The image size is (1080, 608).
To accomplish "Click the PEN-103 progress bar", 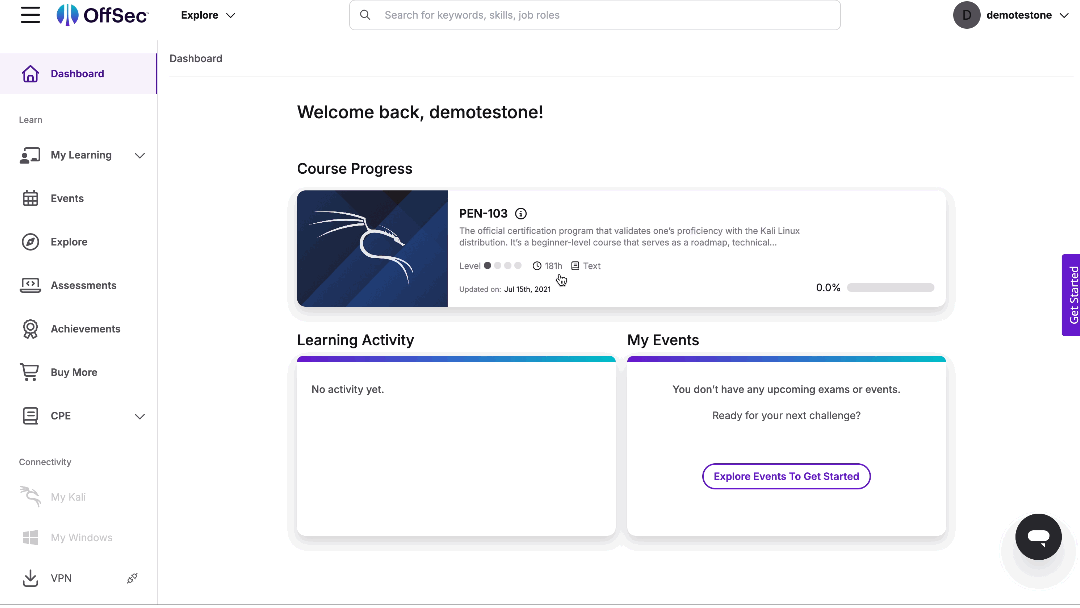I will click(x=889, y=287).
